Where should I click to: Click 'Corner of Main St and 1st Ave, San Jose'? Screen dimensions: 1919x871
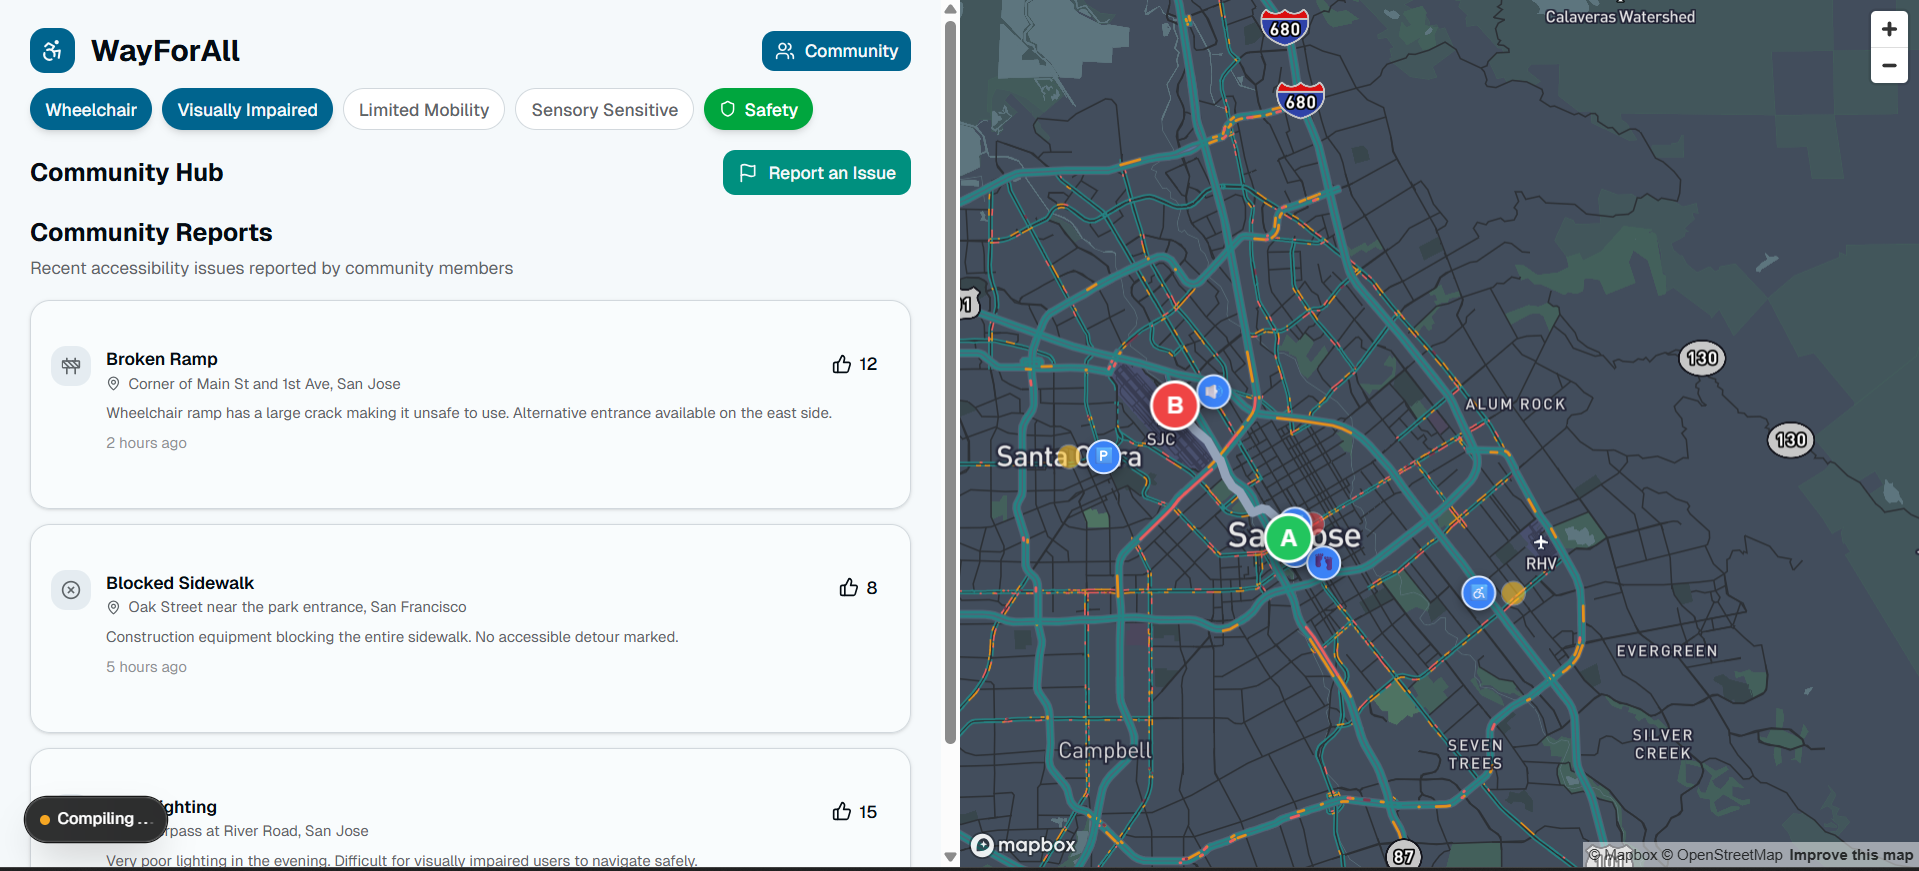click(264, 384)
